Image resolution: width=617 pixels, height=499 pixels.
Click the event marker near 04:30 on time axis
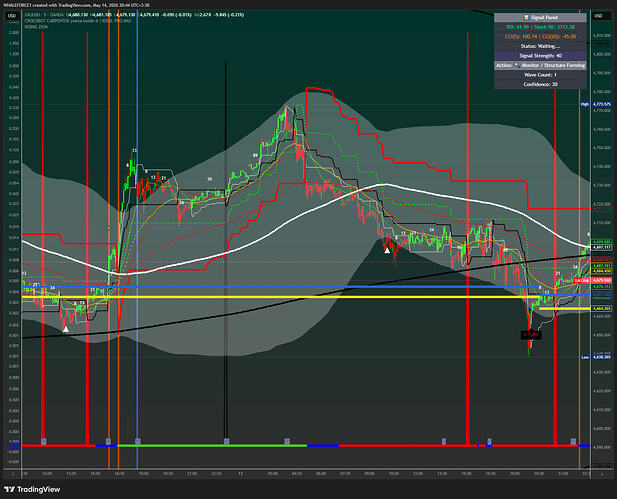[x=287, y=442]
